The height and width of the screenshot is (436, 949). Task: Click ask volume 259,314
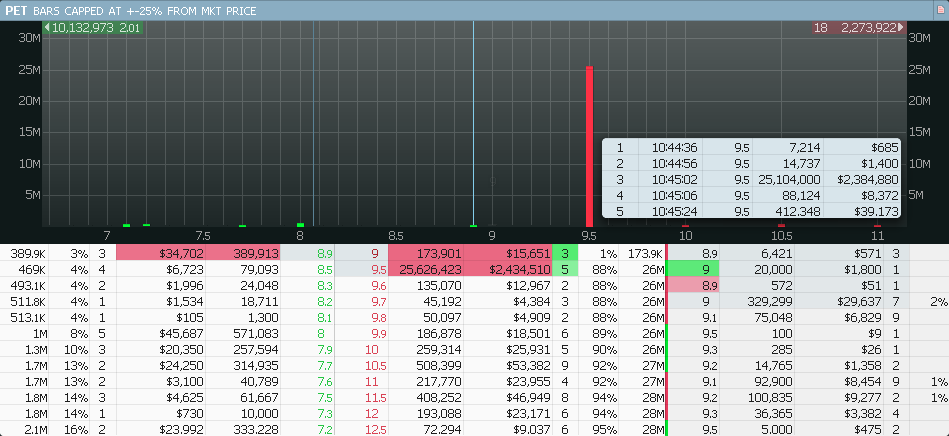pyautogui.click(x=440, y=349)
